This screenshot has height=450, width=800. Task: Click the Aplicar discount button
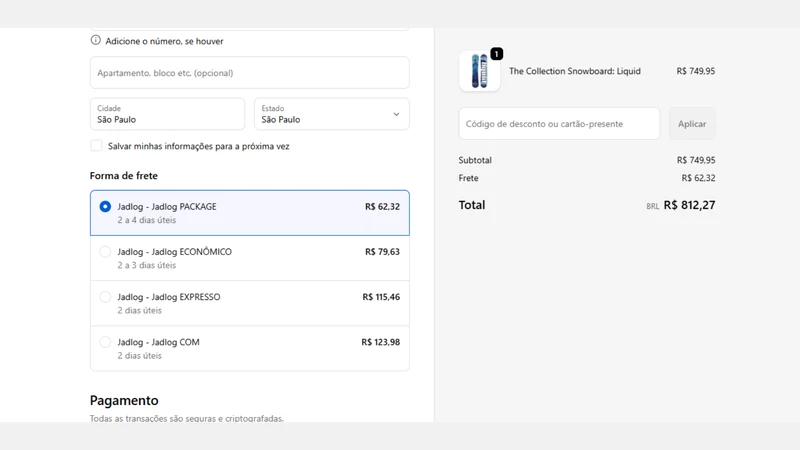click(692, 123)
